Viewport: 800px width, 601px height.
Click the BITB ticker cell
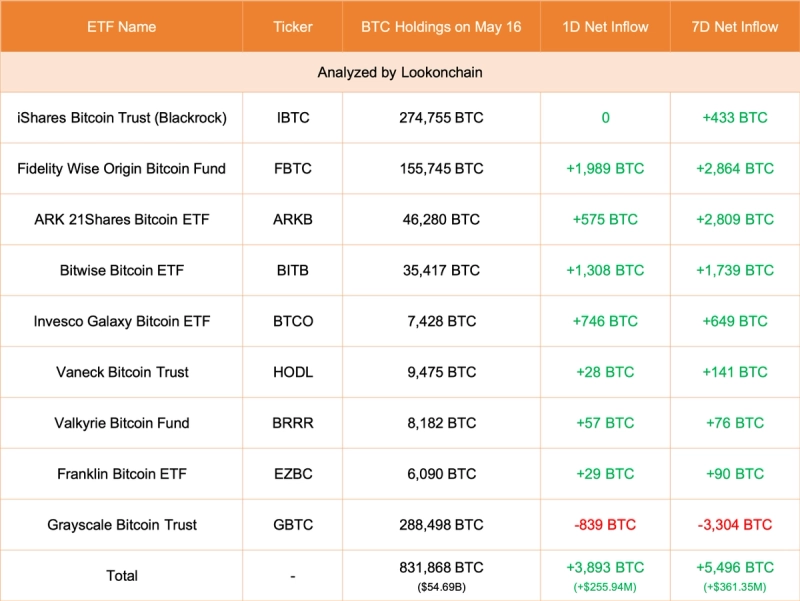(x=293, y=271)
